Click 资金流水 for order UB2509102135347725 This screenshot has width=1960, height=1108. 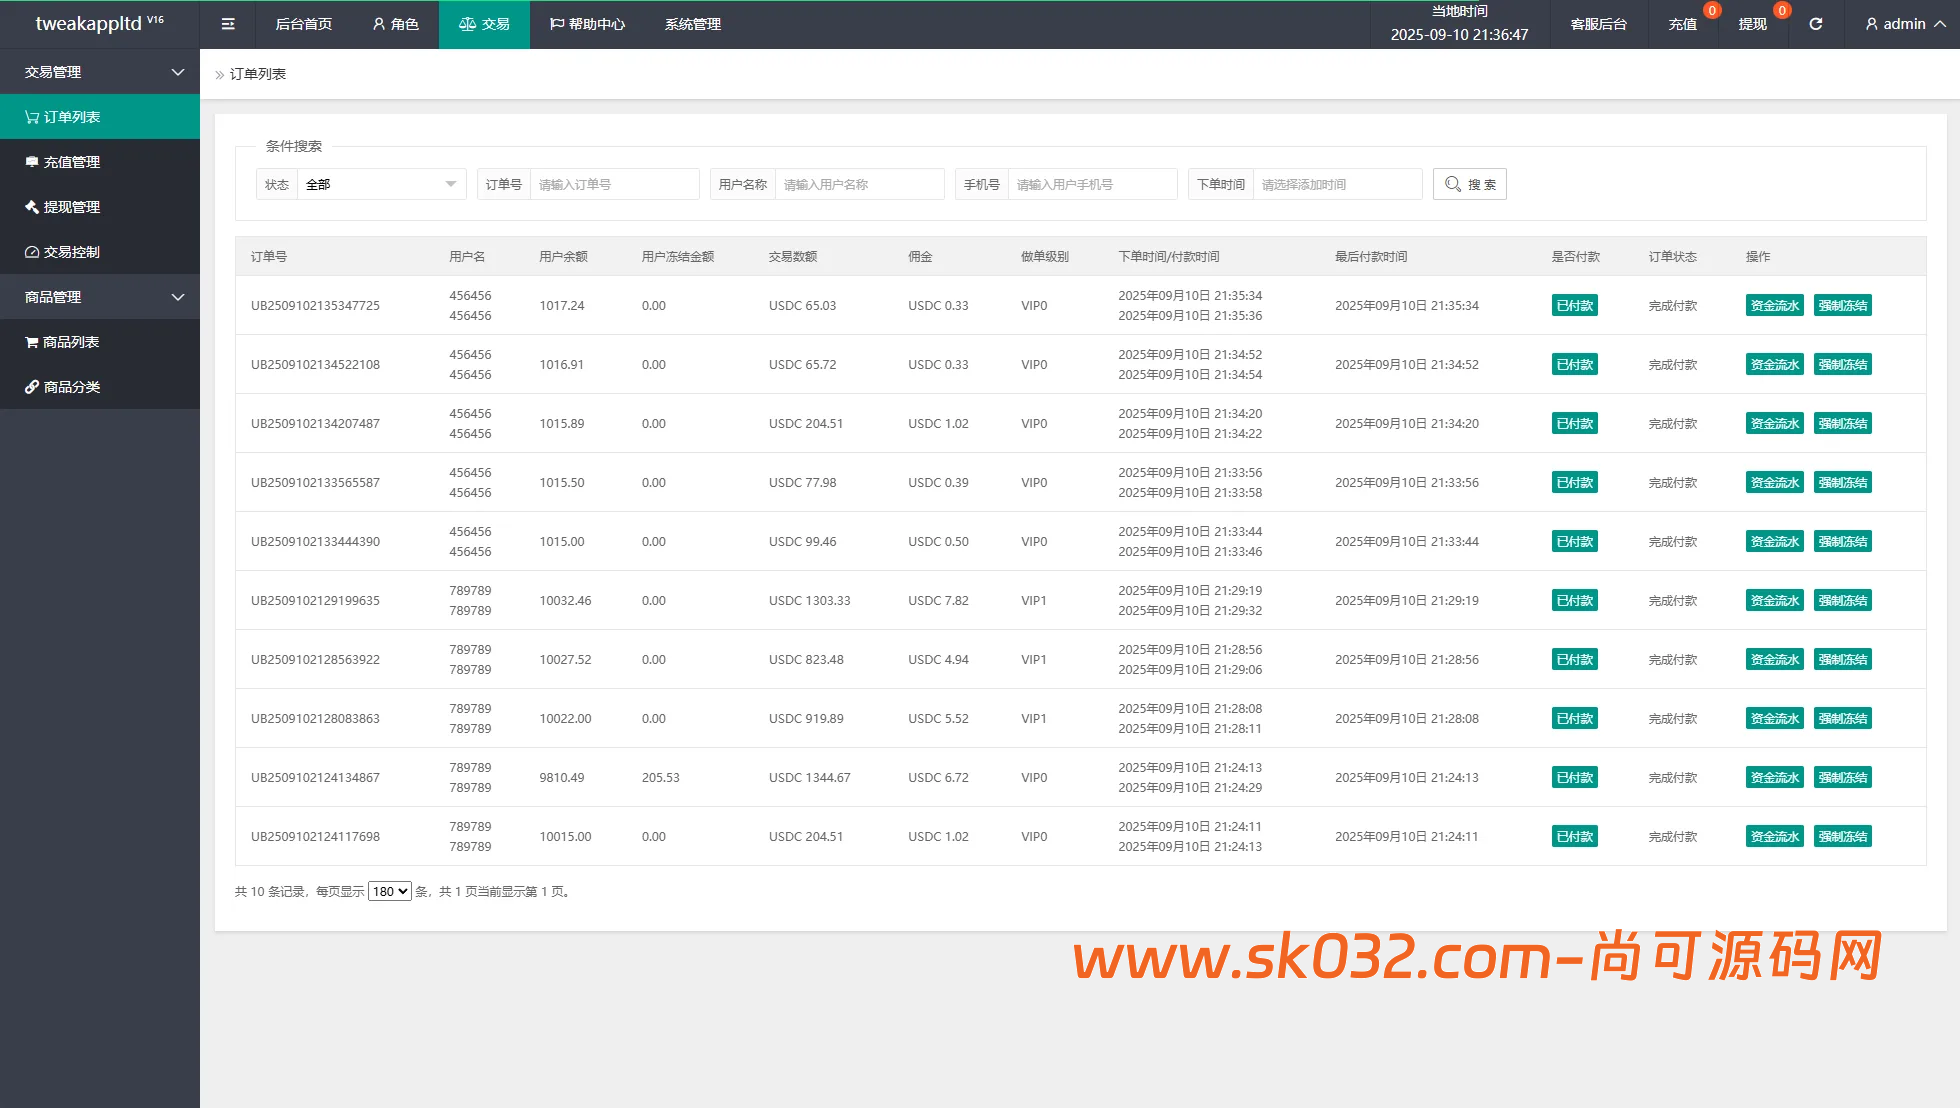pos(1774,306)
